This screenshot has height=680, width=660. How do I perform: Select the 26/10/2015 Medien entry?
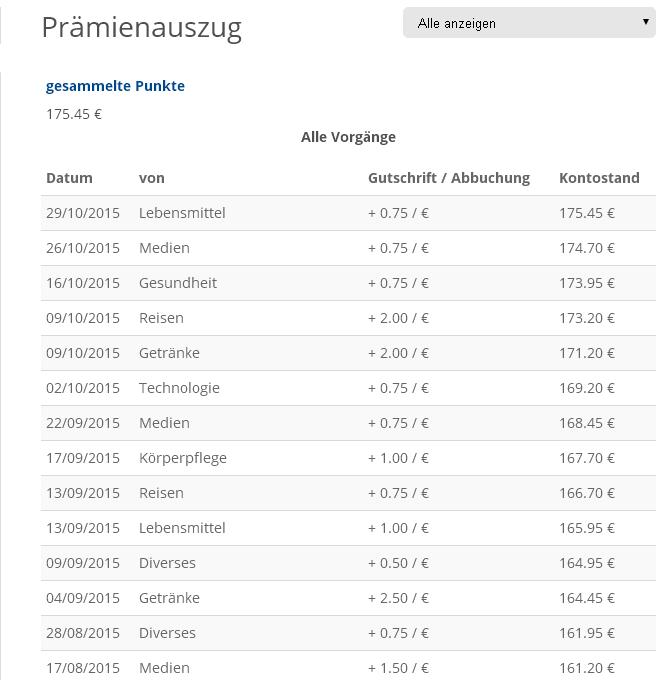click(x=348, y=248)
